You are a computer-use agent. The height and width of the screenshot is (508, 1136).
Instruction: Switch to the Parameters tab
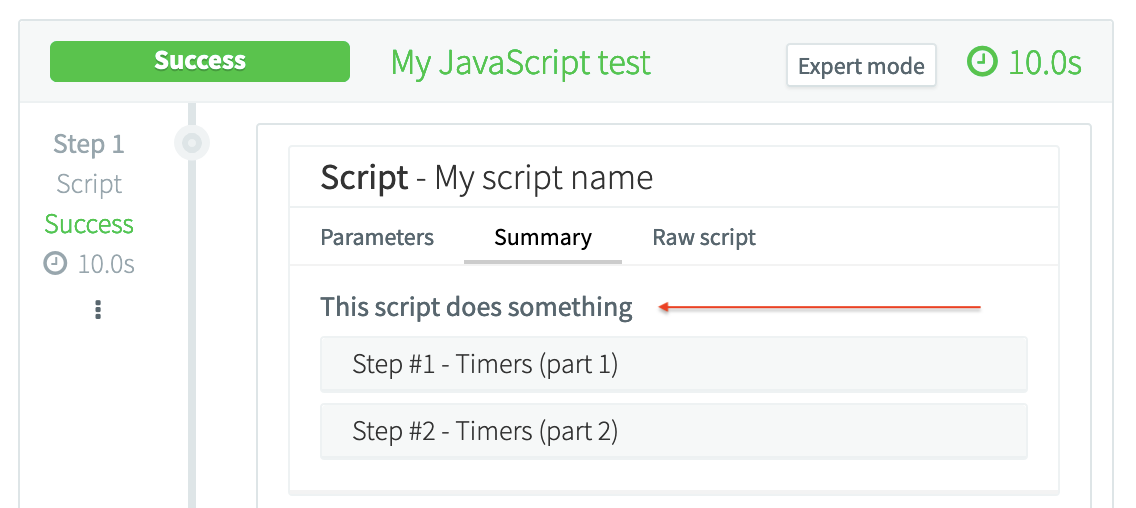(377, 238)
